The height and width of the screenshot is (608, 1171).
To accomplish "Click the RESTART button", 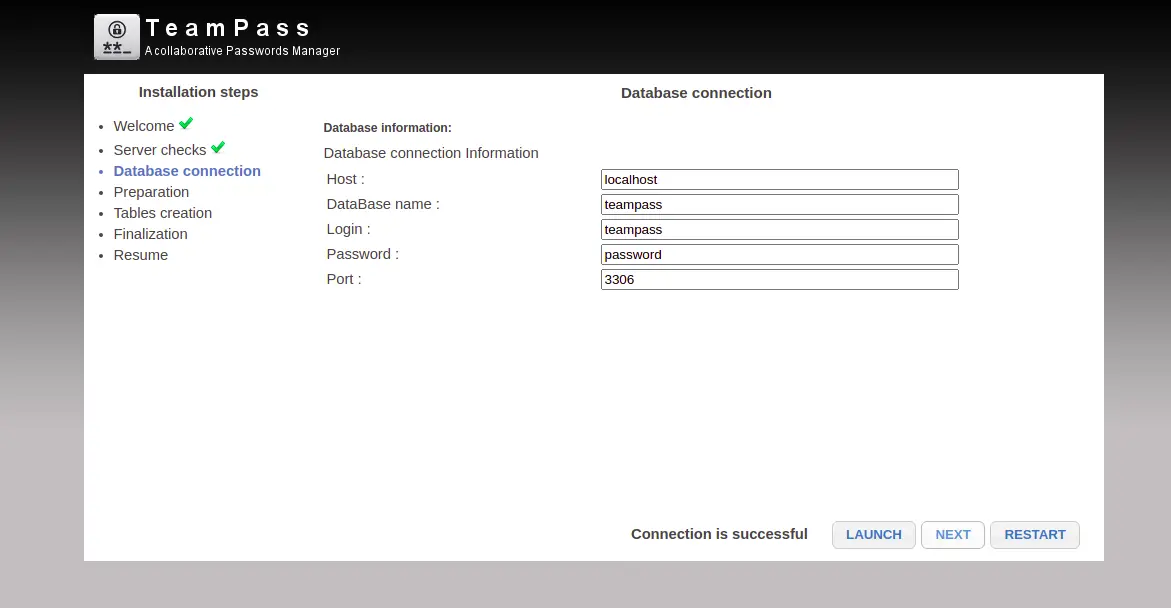I will click(x=1035, y=535).
